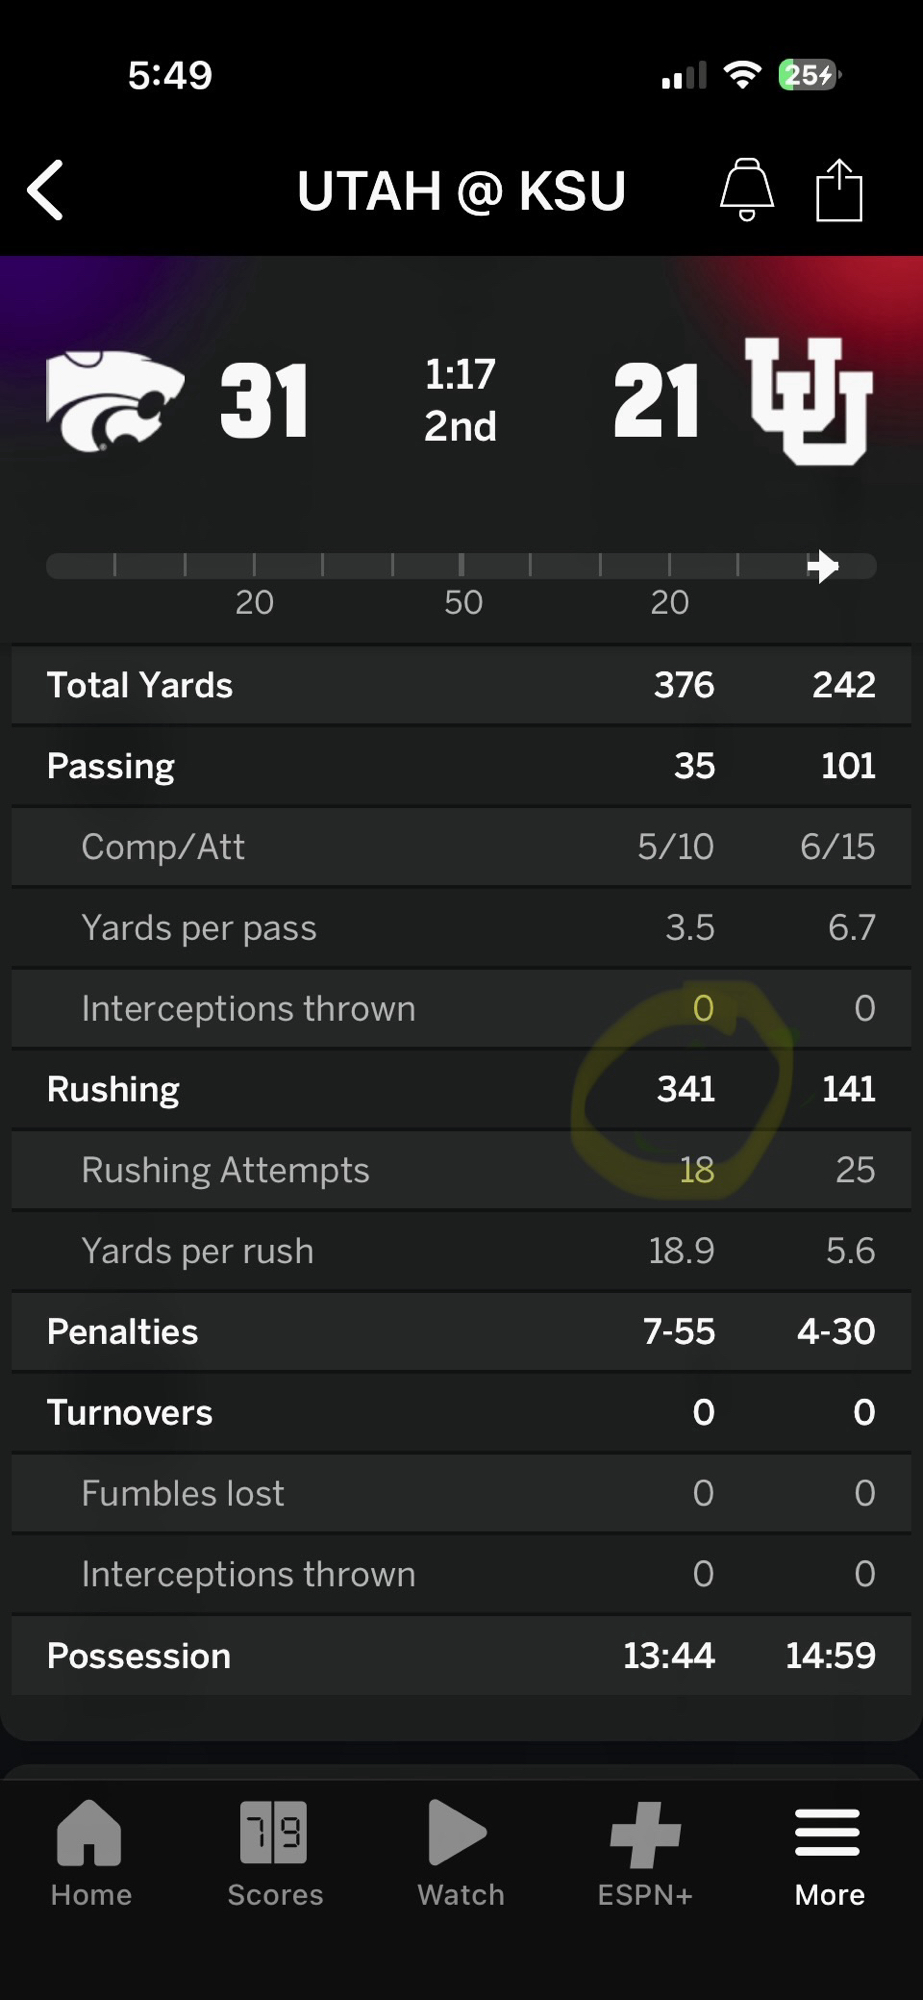Open the More menu
The height and width of the screenshot is (2000, 923).
(x=829, y=1853)
